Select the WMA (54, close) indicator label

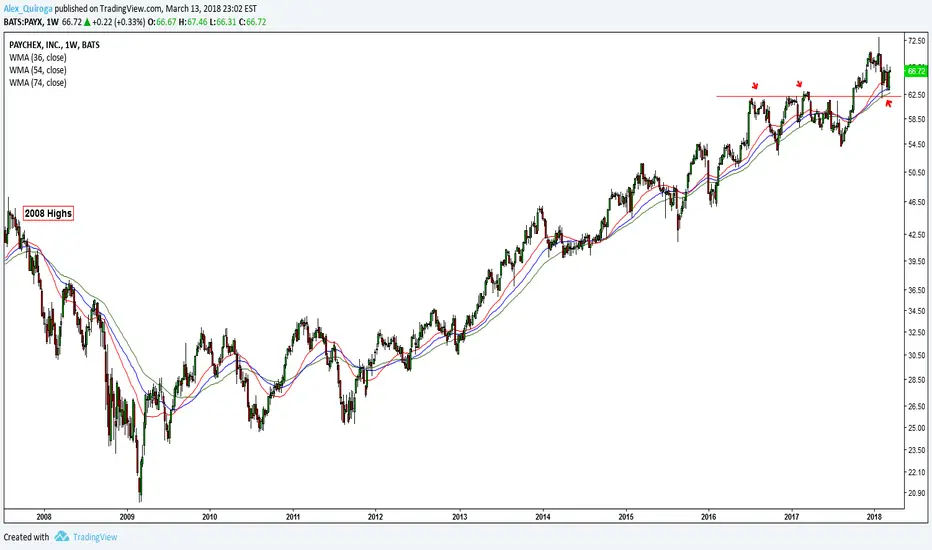coord(37,70)
